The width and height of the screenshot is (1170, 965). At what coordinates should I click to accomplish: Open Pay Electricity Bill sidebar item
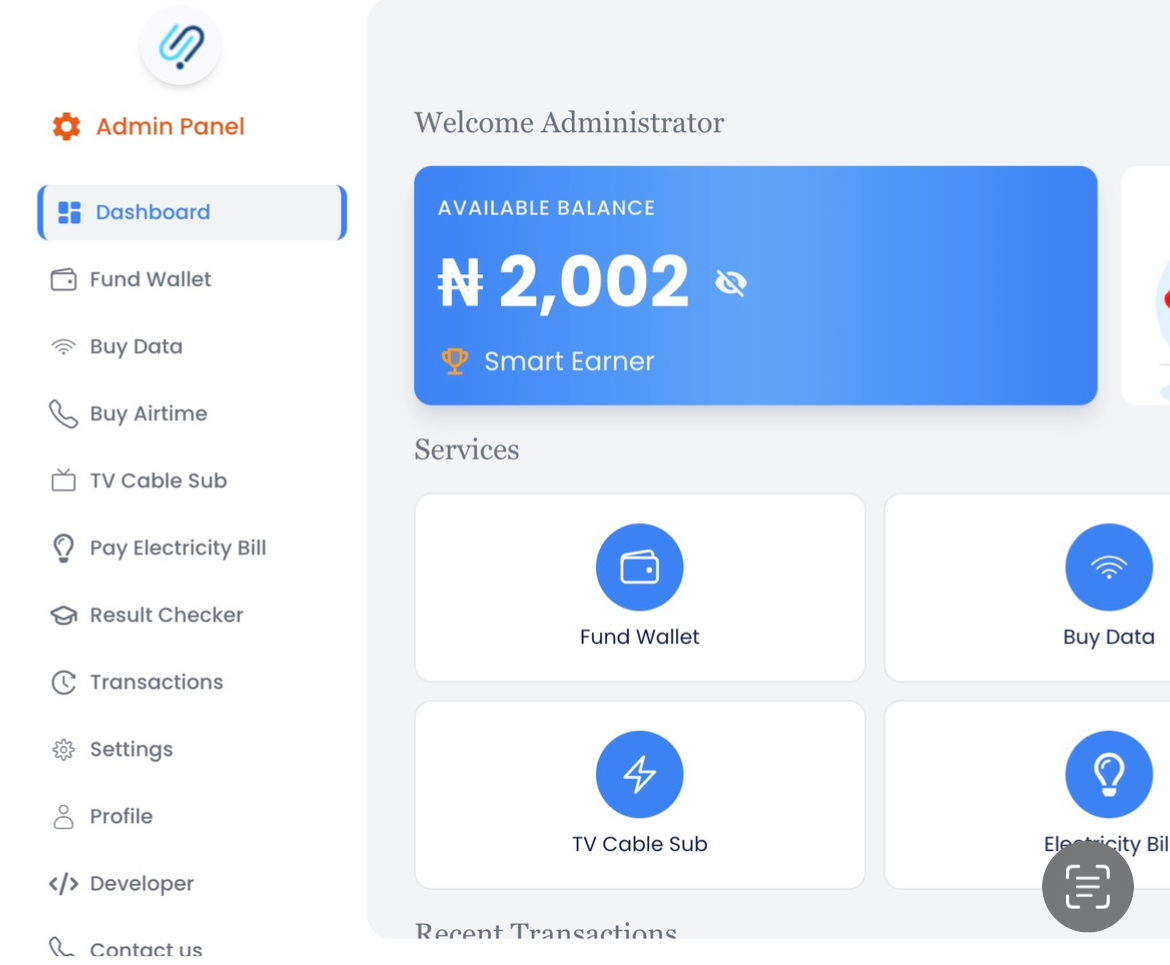(x=177, y=548)
